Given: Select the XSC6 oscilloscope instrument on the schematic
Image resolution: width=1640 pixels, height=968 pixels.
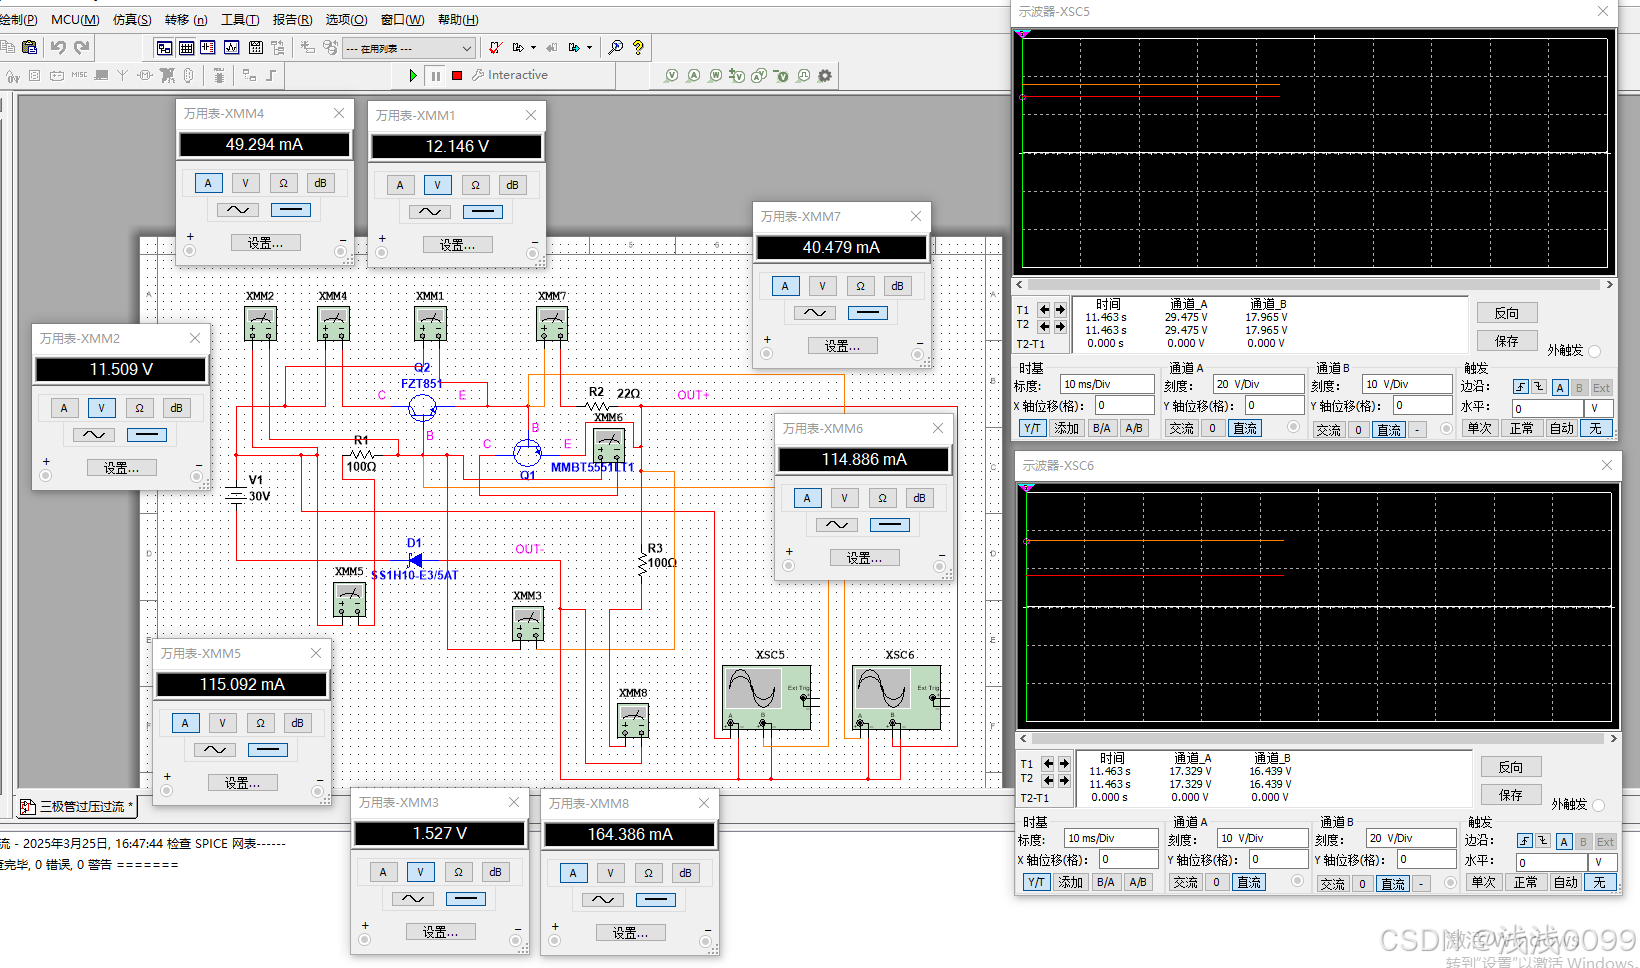Looking at the screenshot, I should (897, 697).
